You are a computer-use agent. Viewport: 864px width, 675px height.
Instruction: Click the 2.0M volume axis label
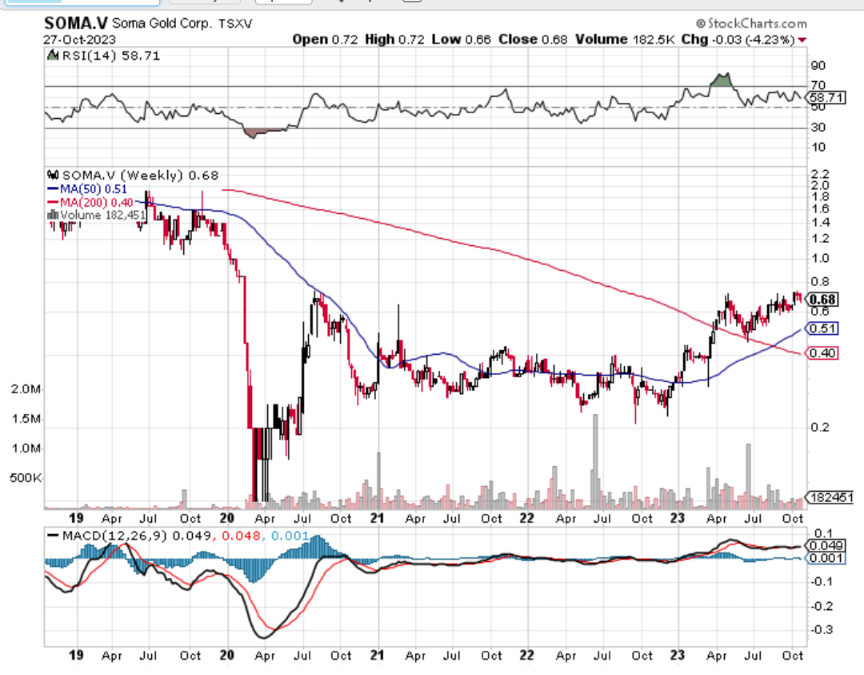[26, 389]
